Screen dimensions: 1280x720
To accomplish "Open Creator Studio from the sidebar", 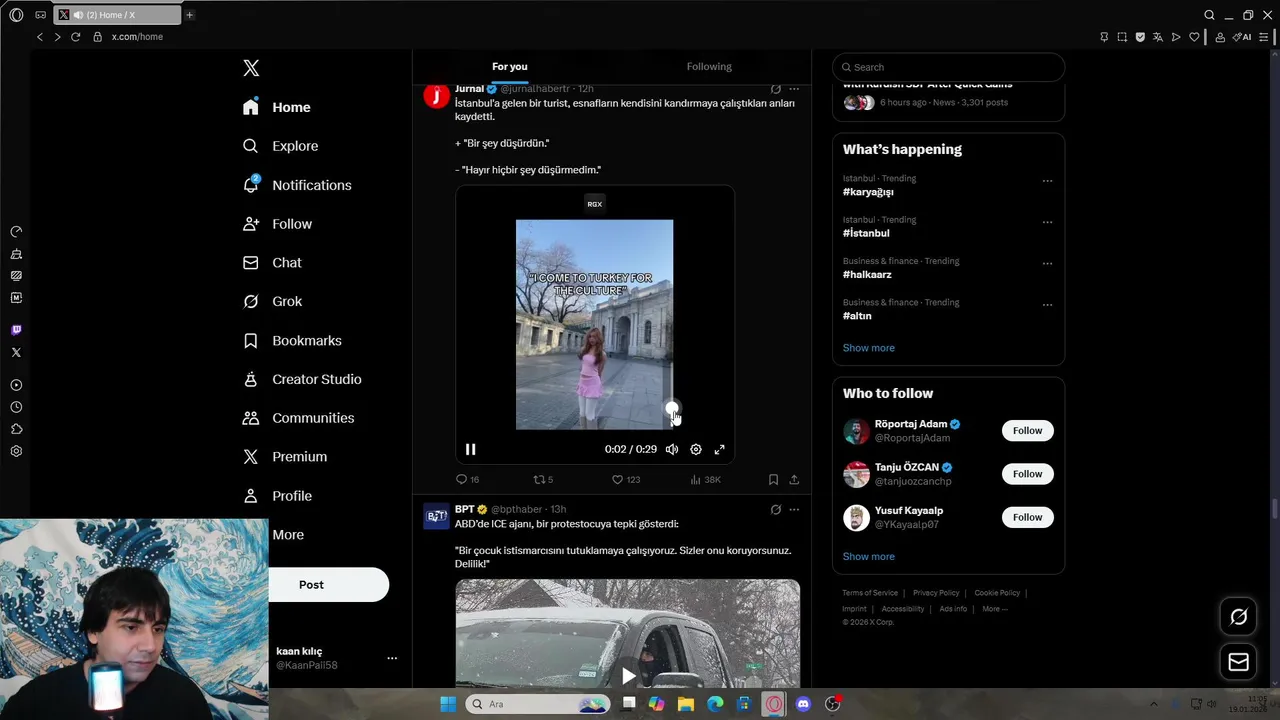I will click(302, 379).
